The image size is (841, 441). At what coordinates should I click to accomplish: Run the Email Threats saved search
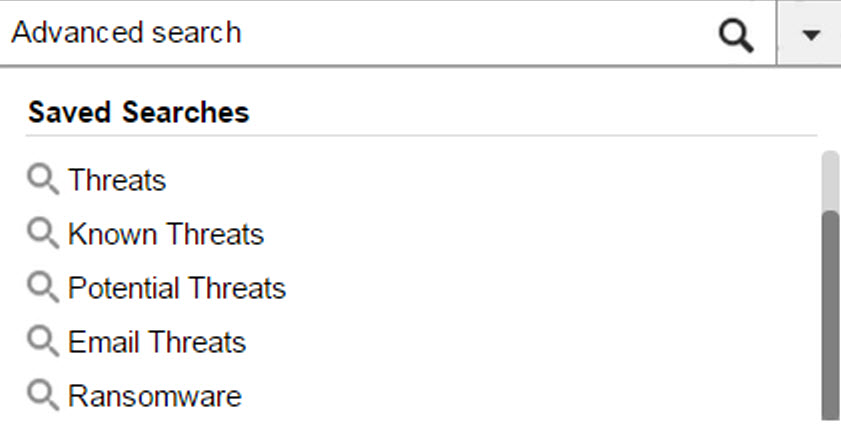pyautogui.click(x=157, y=343)
